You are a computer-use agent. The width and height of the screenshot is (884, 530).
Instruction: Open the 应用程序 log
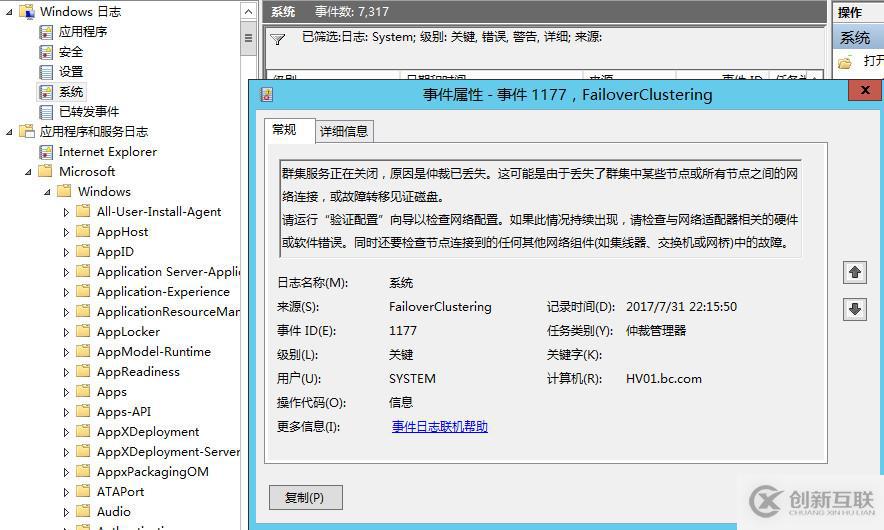click(83, 32)
